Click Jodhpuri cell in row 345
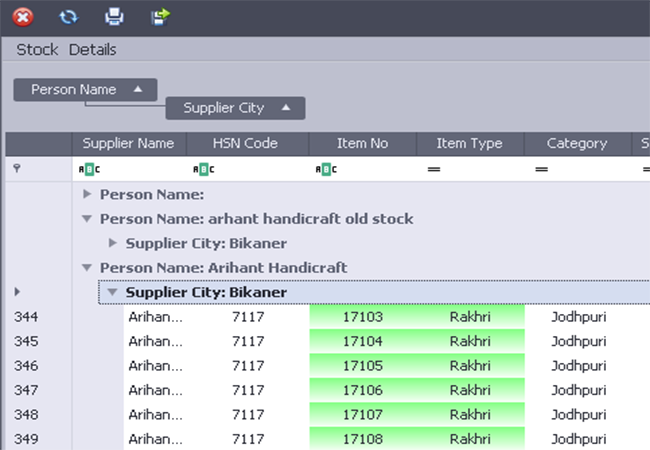Image resolution: width=650 pixels, height=450 pixels. point(578,341)
